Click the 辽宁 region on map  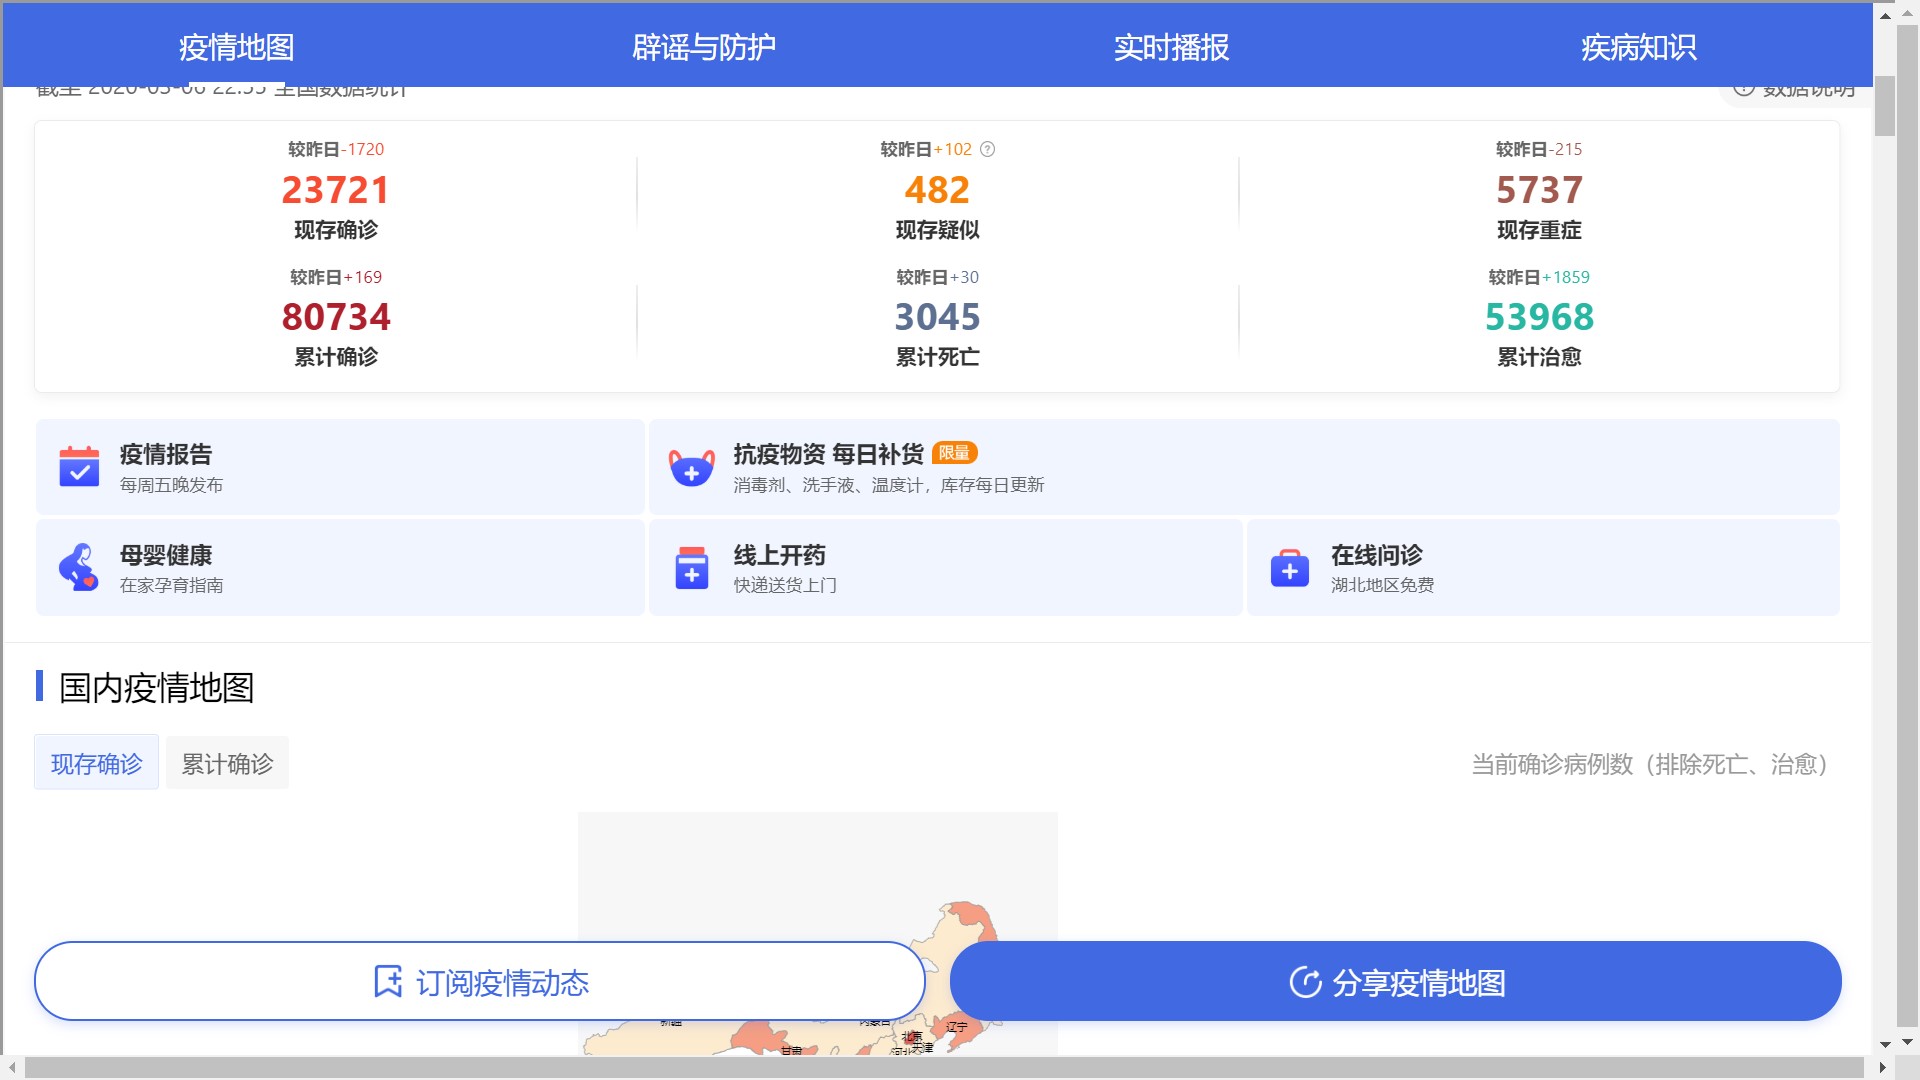pyautogui.click(x=963, y=1030)
